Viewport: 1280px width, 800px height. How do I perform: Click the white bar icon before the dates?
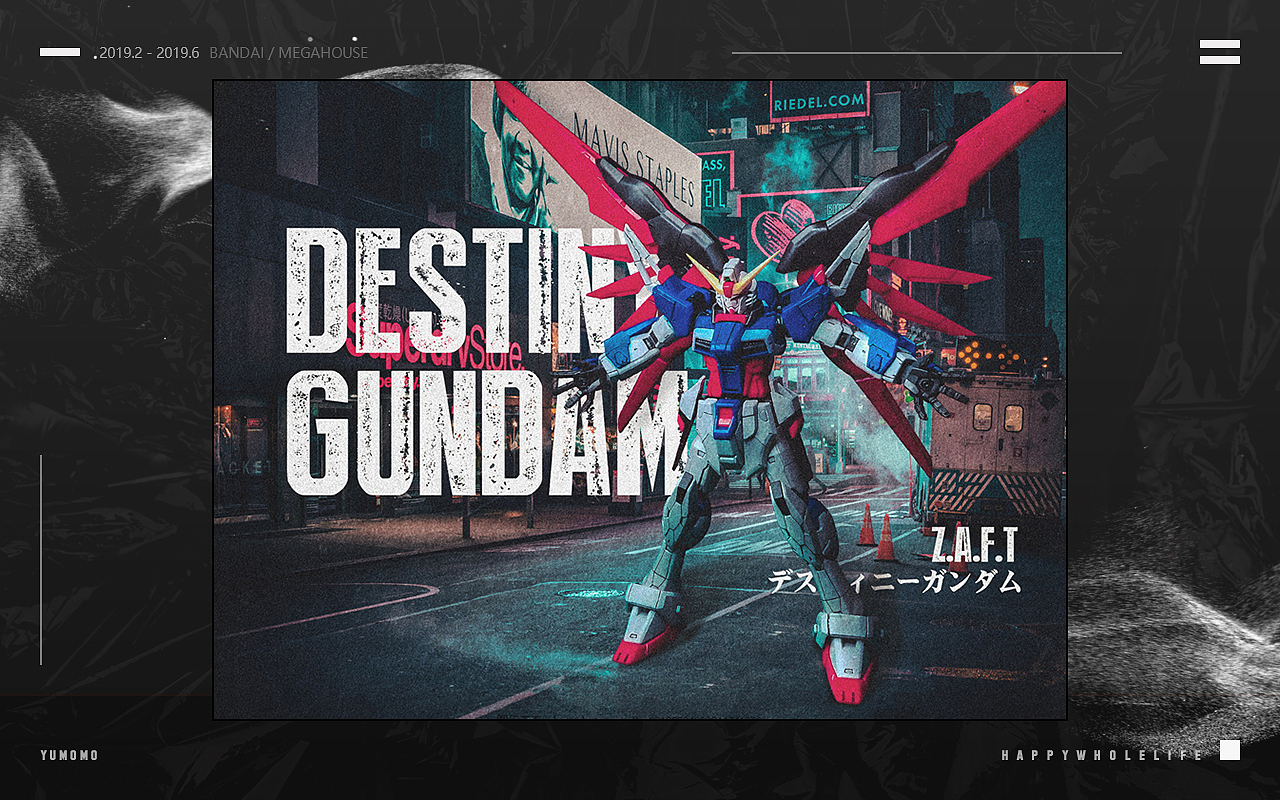point(60,52)
